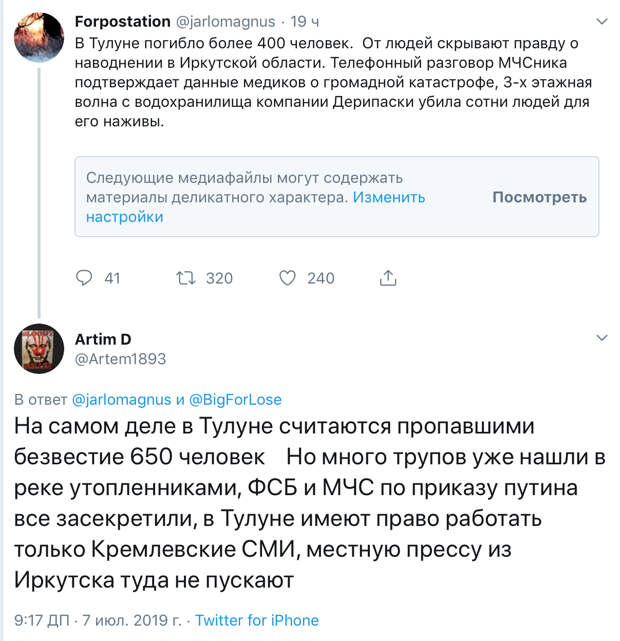Click the Twitter for iPhone source link
This screenshot has height=641, width=620.
coord(257,620)
